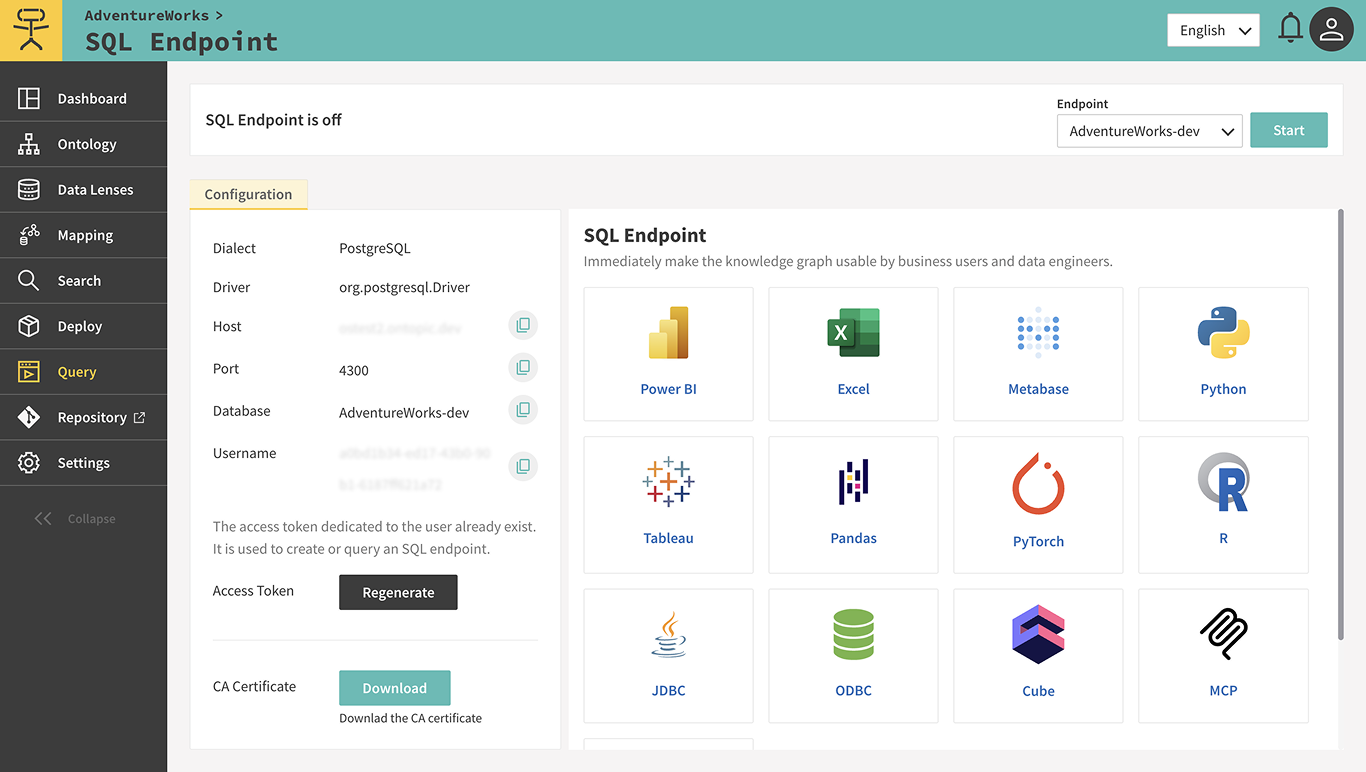Open the Tableau connector card
This screenshot has height=772, width=1366.
pyautogui.click(x=668, y=505)
